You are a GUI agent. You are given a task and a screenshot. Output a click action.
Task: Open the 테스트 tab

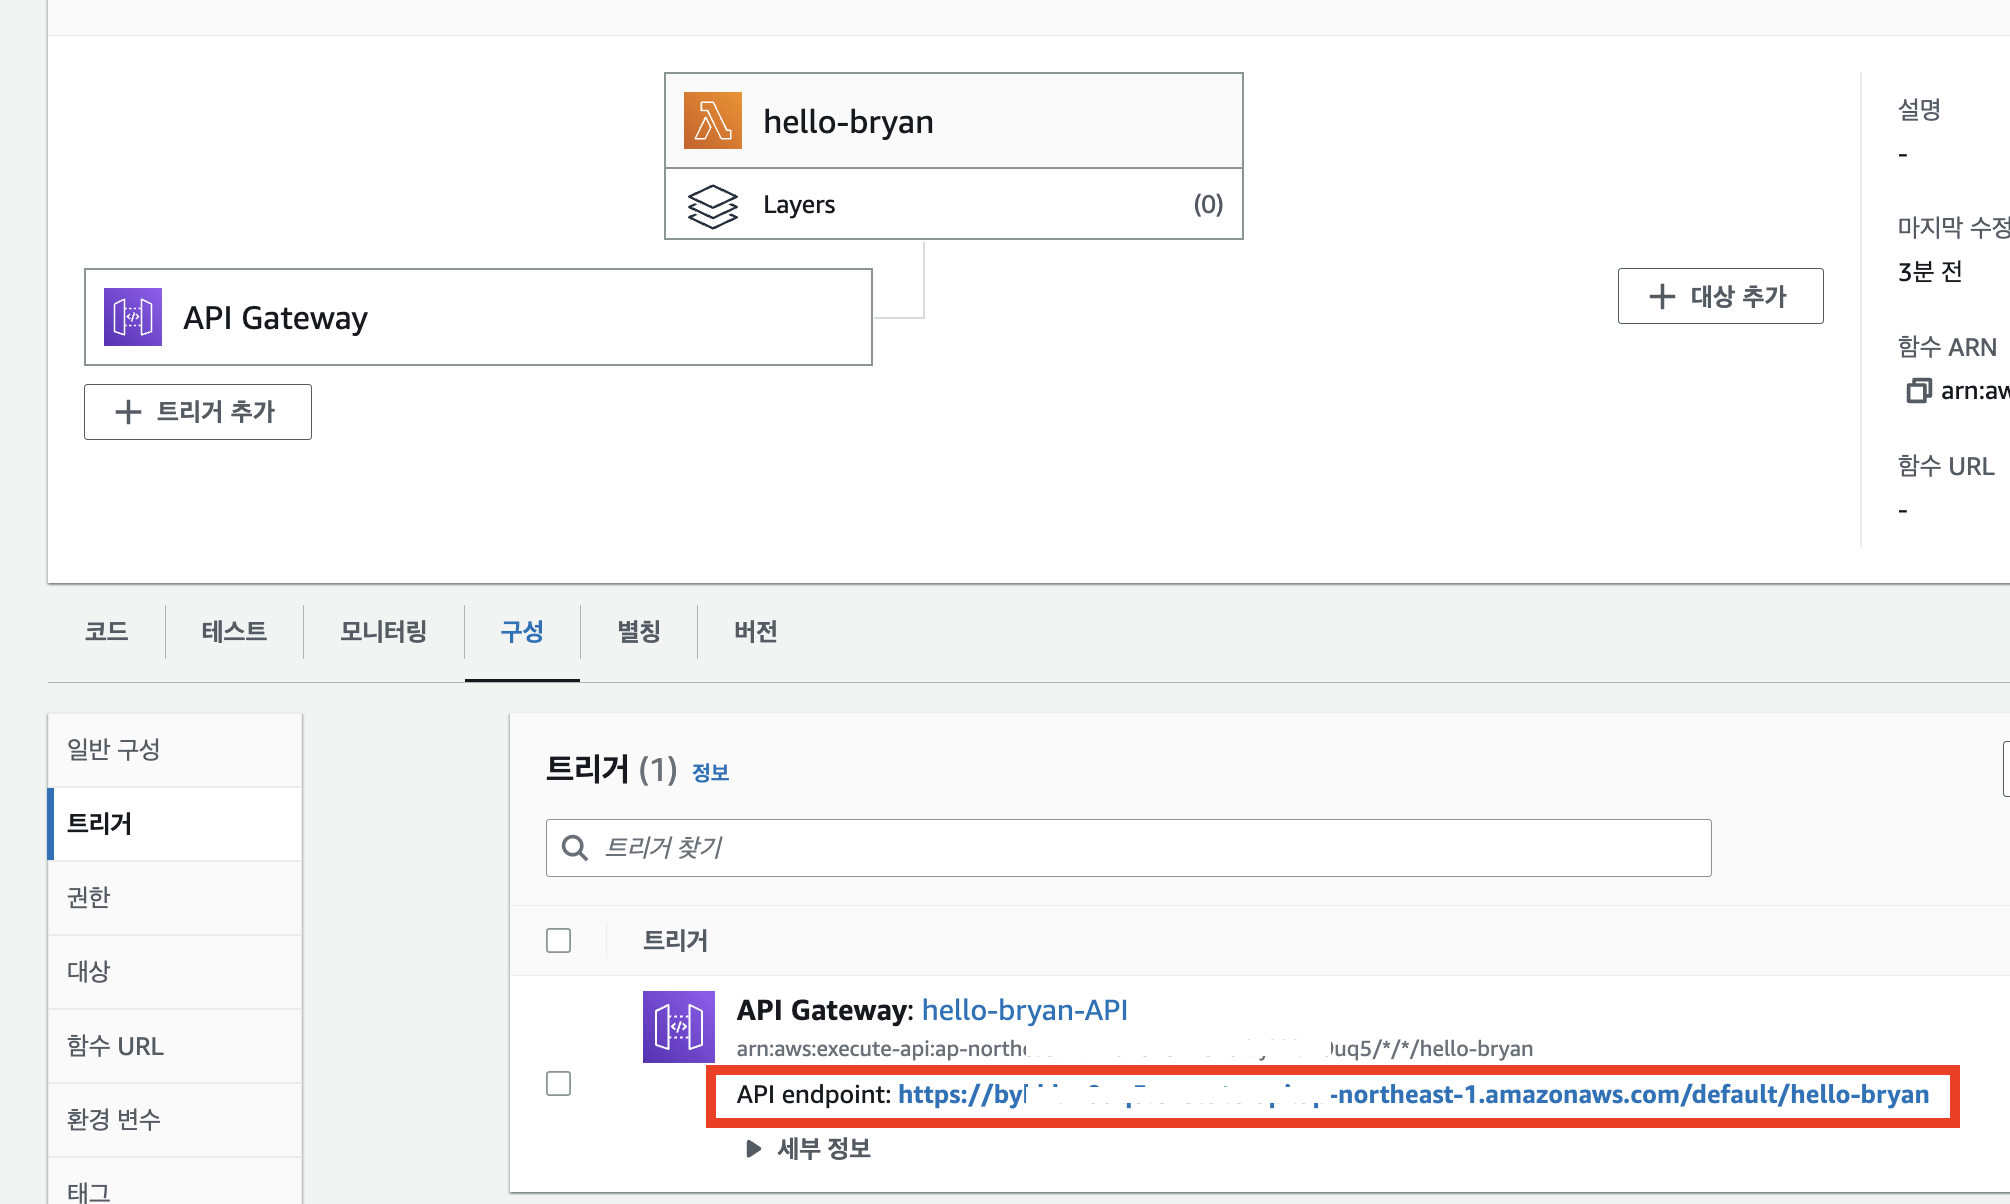click(234, 631)
